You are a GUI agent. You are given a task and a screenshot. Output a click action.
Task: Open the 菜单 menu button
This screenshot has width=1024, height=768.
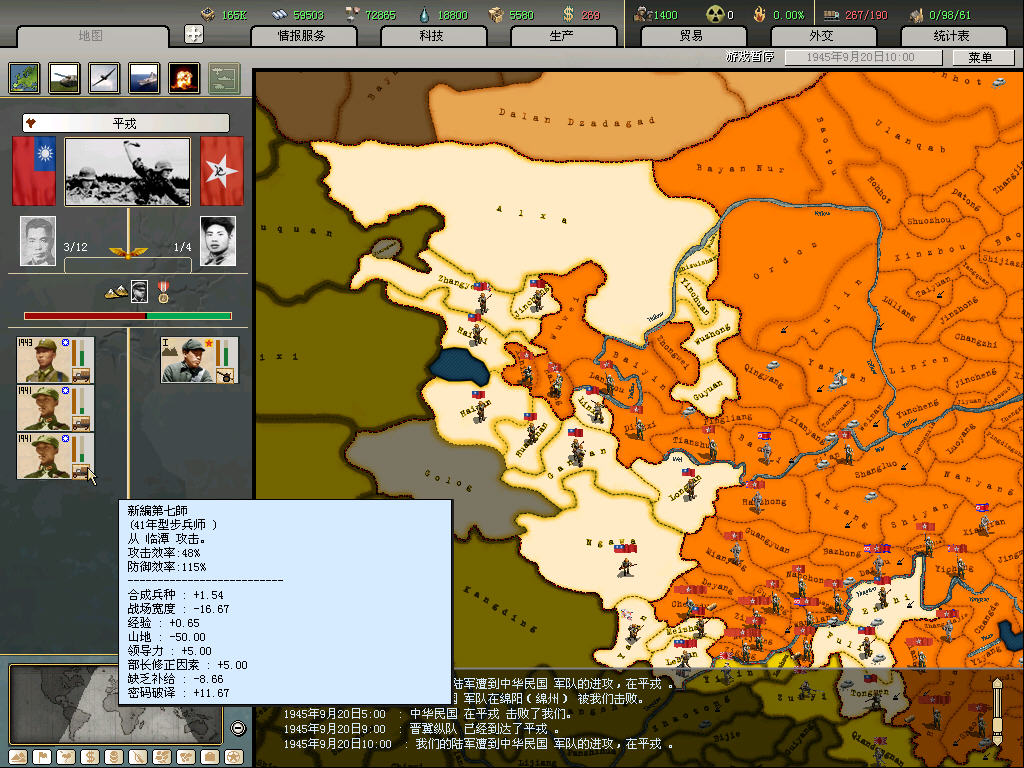980,57
